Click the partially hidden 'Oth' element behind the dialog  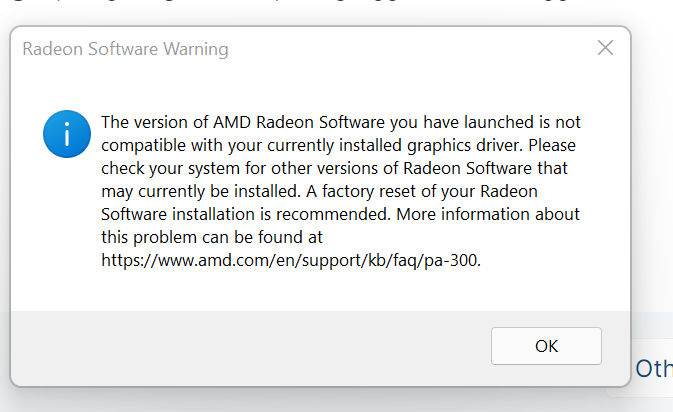653,368
